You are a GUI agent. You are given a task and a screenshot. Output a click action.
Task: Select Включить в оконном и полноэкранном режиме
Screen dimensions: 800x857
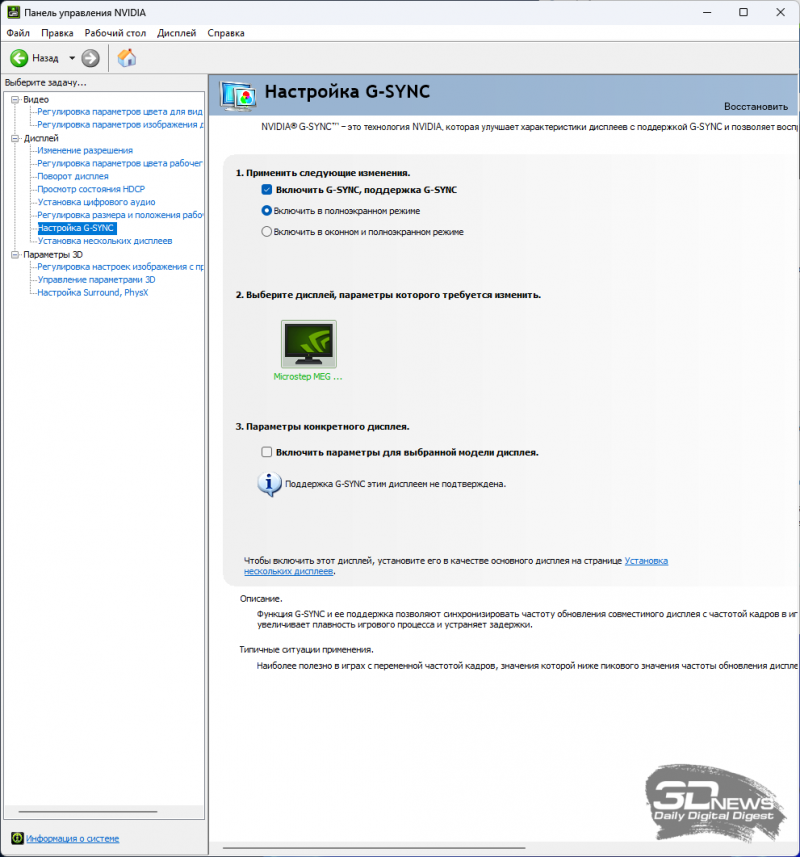[267, 232]
